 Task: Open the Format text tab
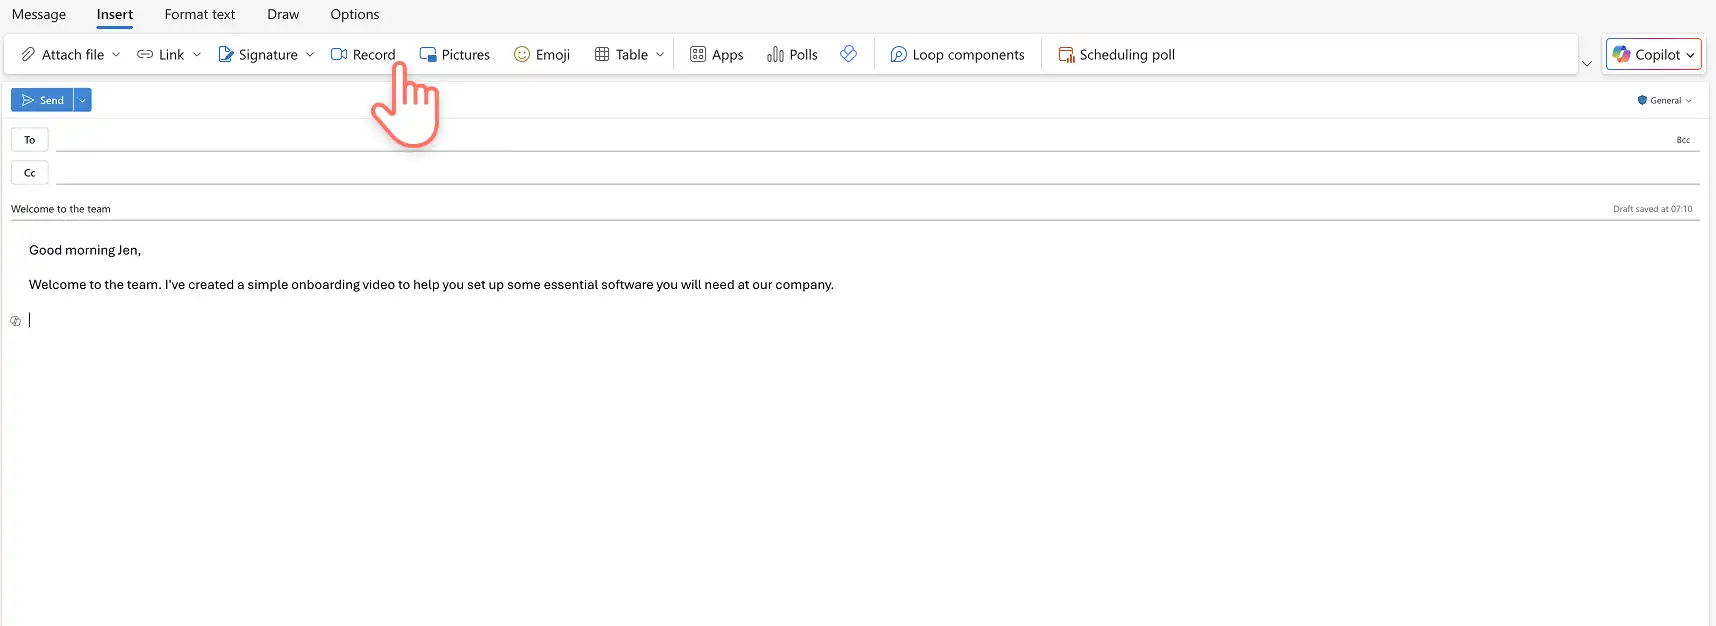pos(200,14)
